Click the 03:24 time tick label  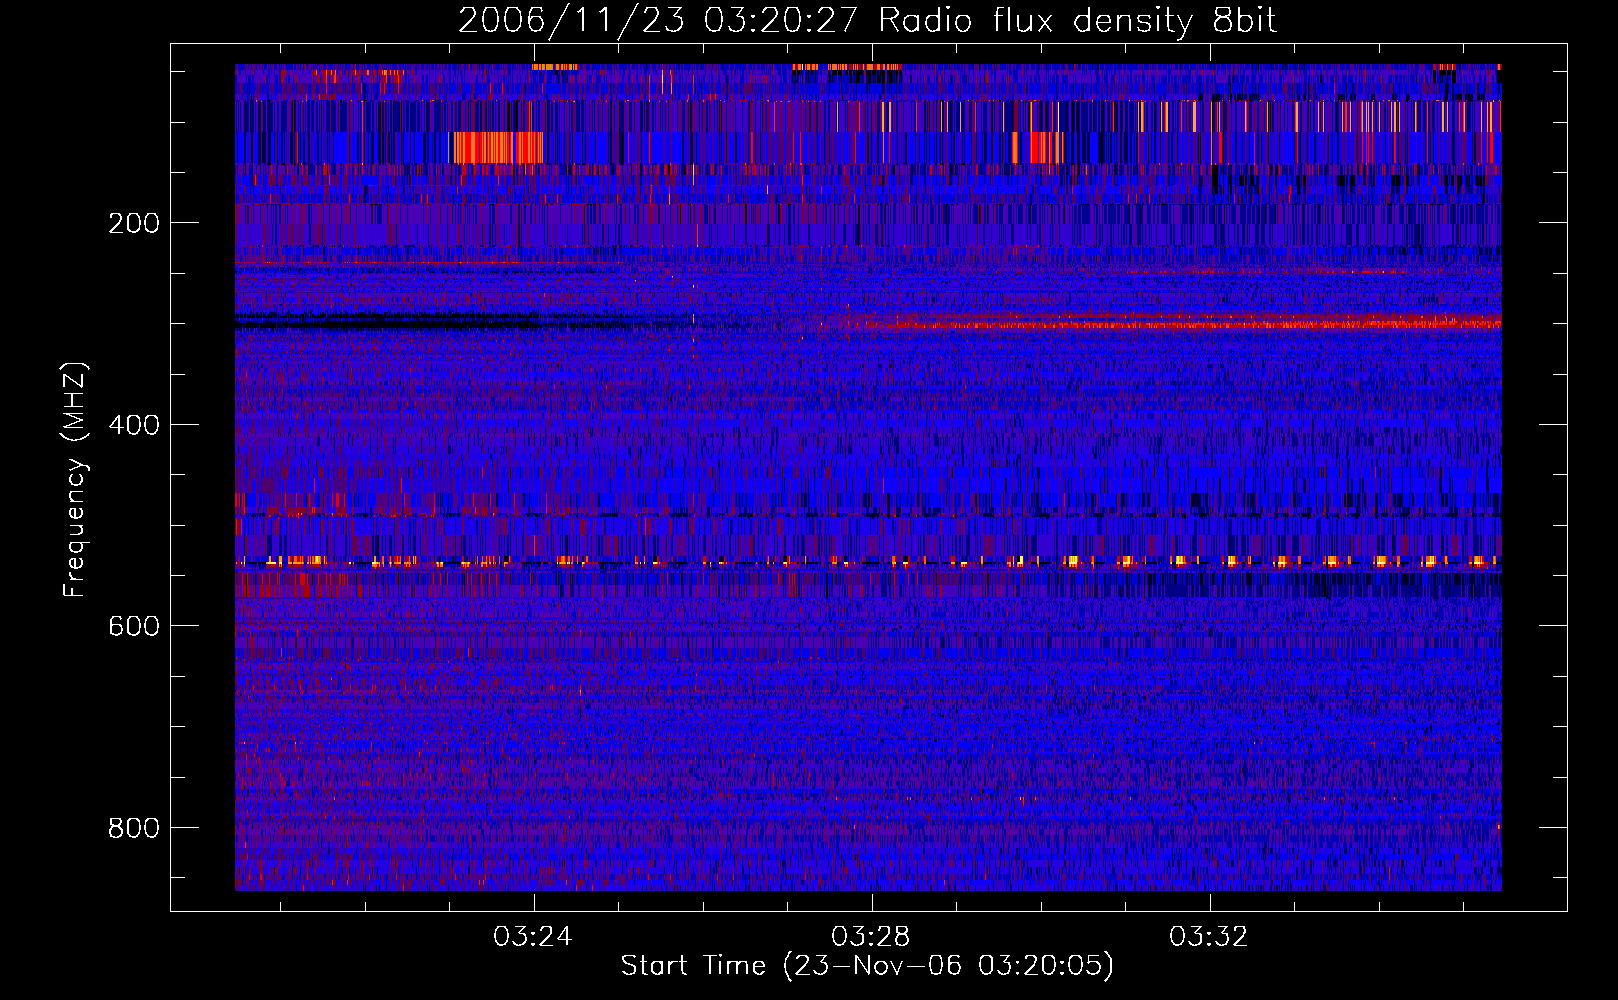click(x=533, y=937)
